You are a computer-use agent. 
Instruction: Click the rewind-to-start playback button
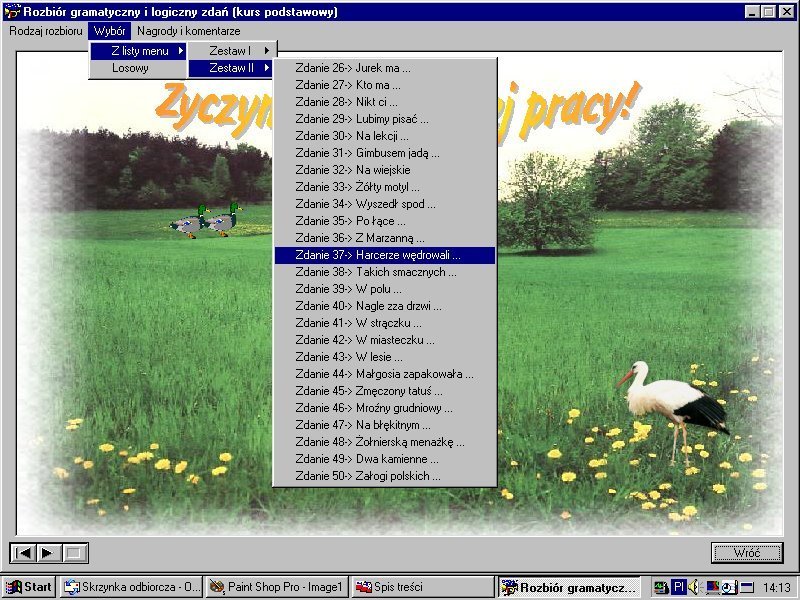tap(22, 552)
